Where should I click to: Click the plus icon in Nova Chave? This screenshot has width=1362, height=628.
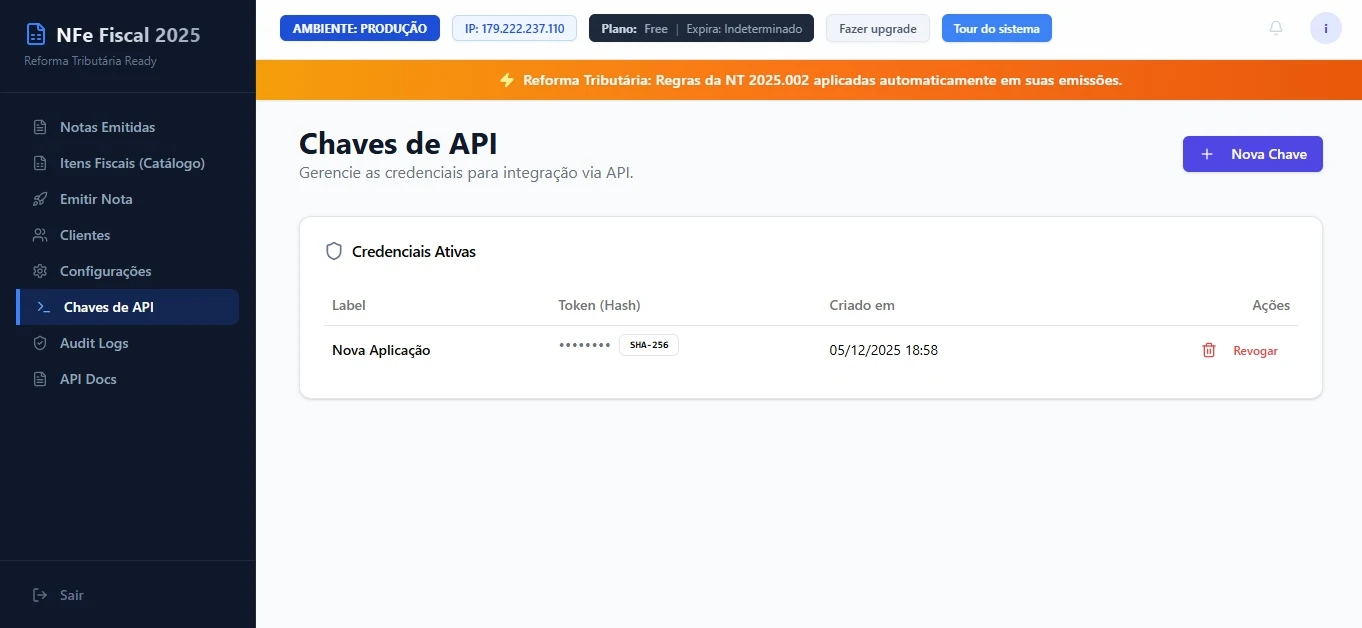click(x=1207, y=154)
